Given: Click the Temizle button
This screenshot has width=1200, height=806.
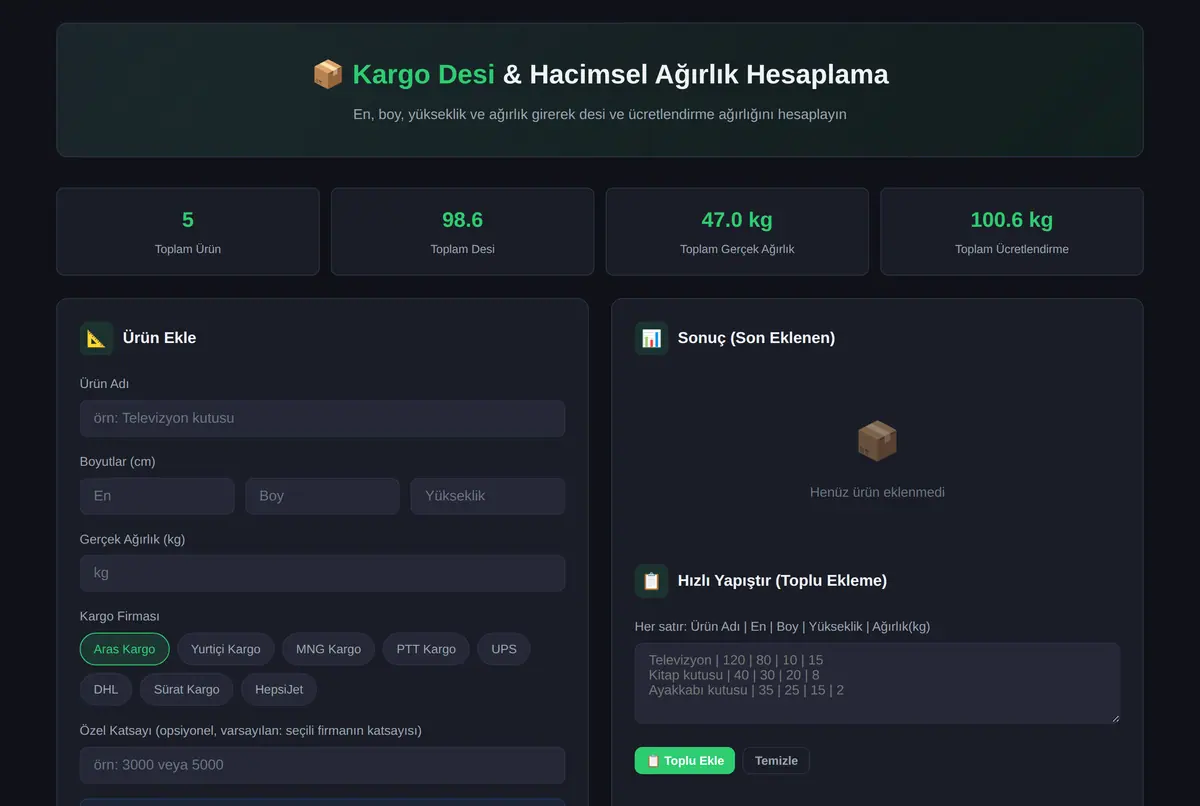Looking at the screenshot, I should [x=776, y=761].
